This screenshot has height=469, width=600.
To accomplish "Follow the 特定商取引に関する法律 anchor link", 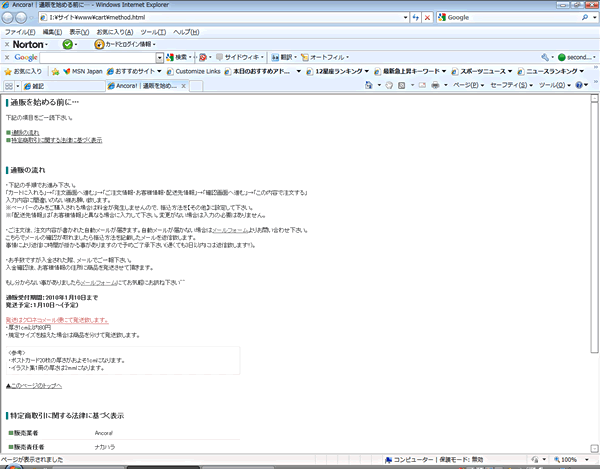I will [x=57, y=140].
